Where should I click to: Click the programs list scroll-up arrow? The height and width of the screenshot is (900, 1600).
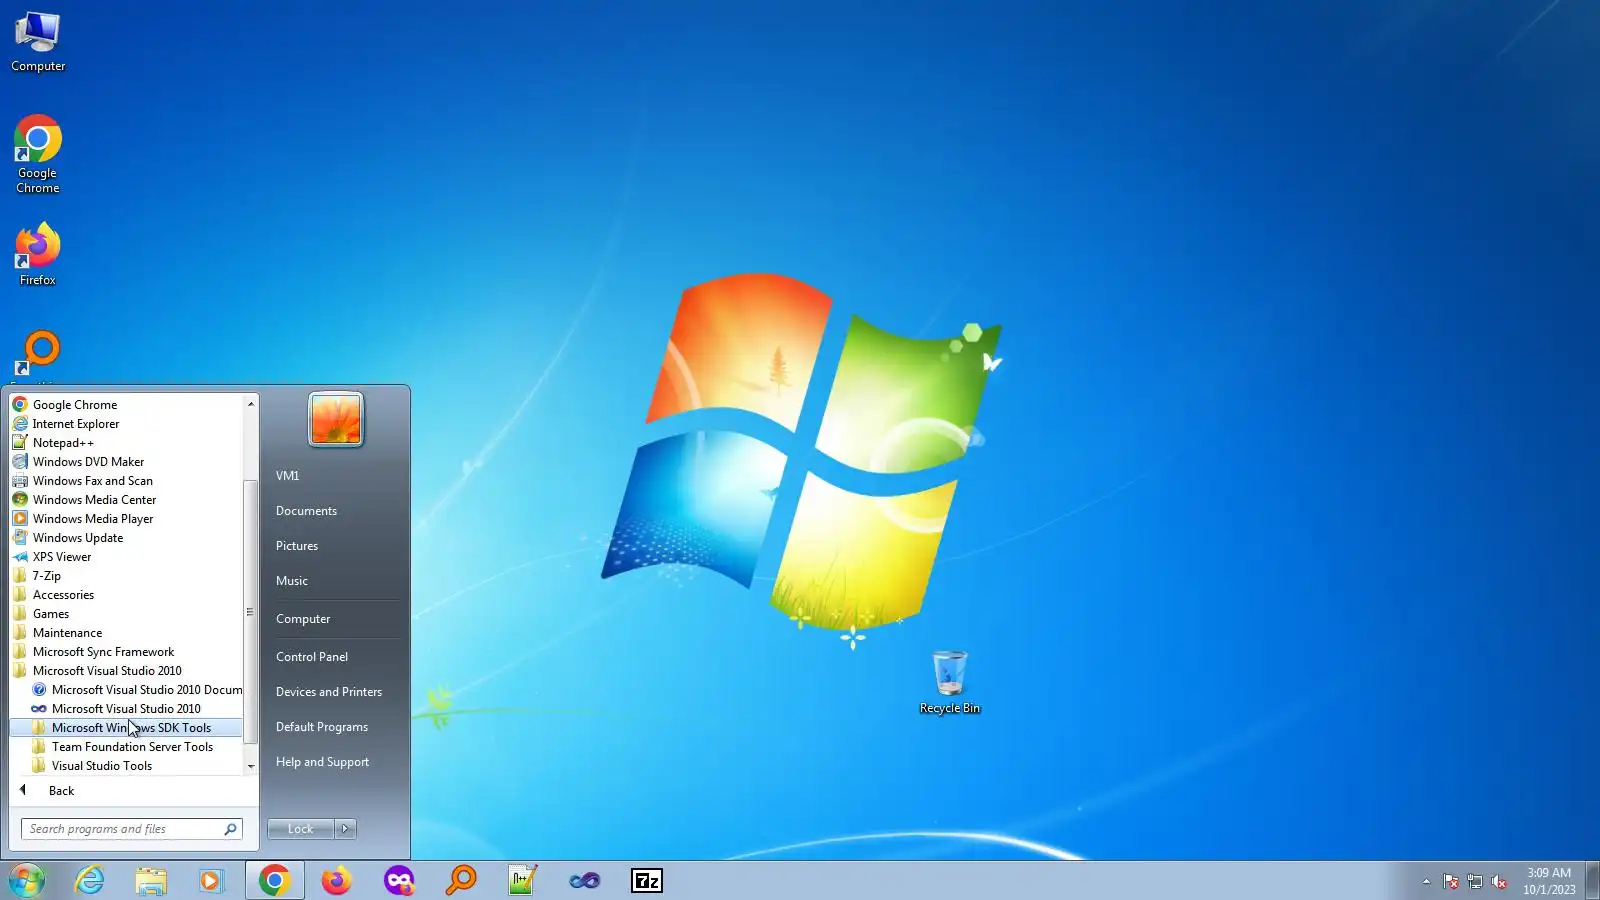[x=251, y=404]
